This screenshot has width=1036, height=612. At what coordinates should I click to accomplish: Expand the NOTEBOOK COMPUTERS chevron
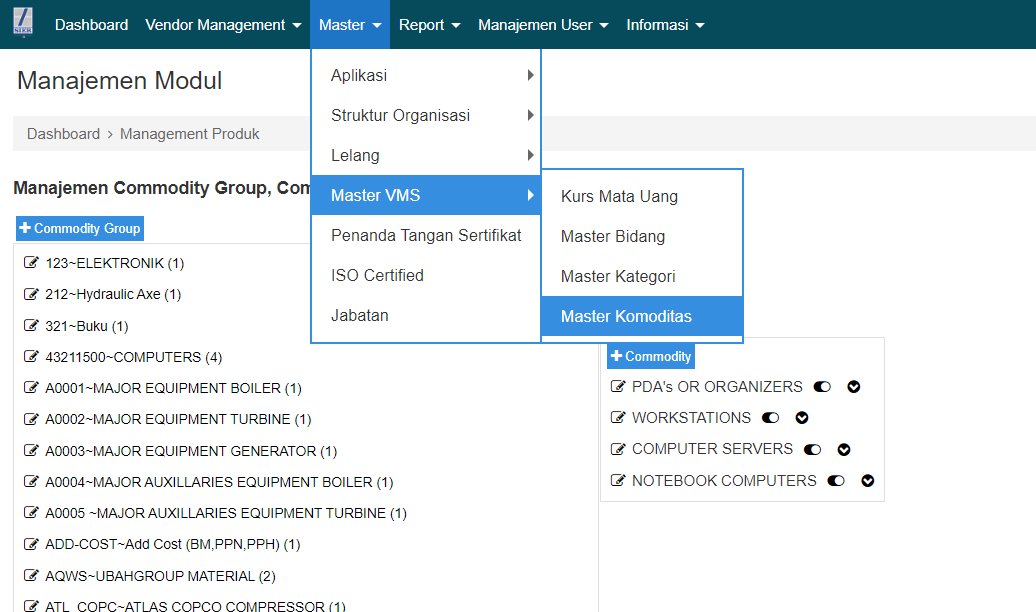(x=867, y=481)
